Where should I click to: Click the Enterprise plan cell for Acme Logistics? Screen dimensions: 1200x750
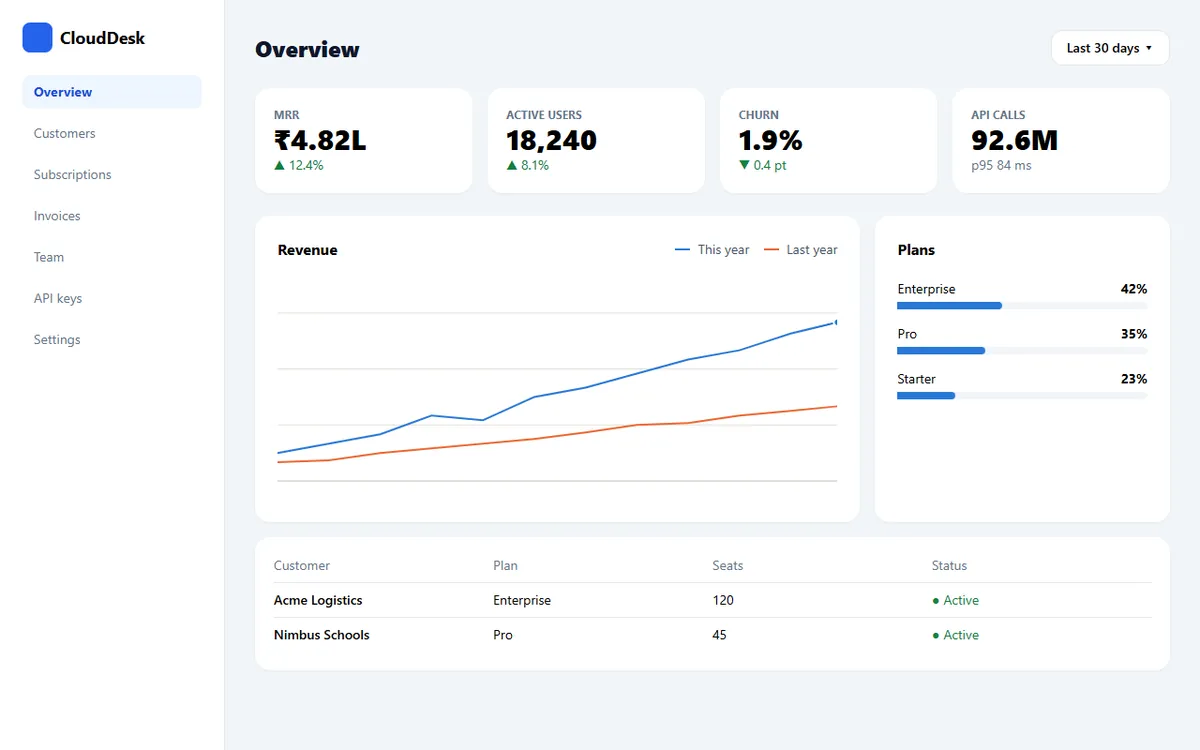(522, 601)
